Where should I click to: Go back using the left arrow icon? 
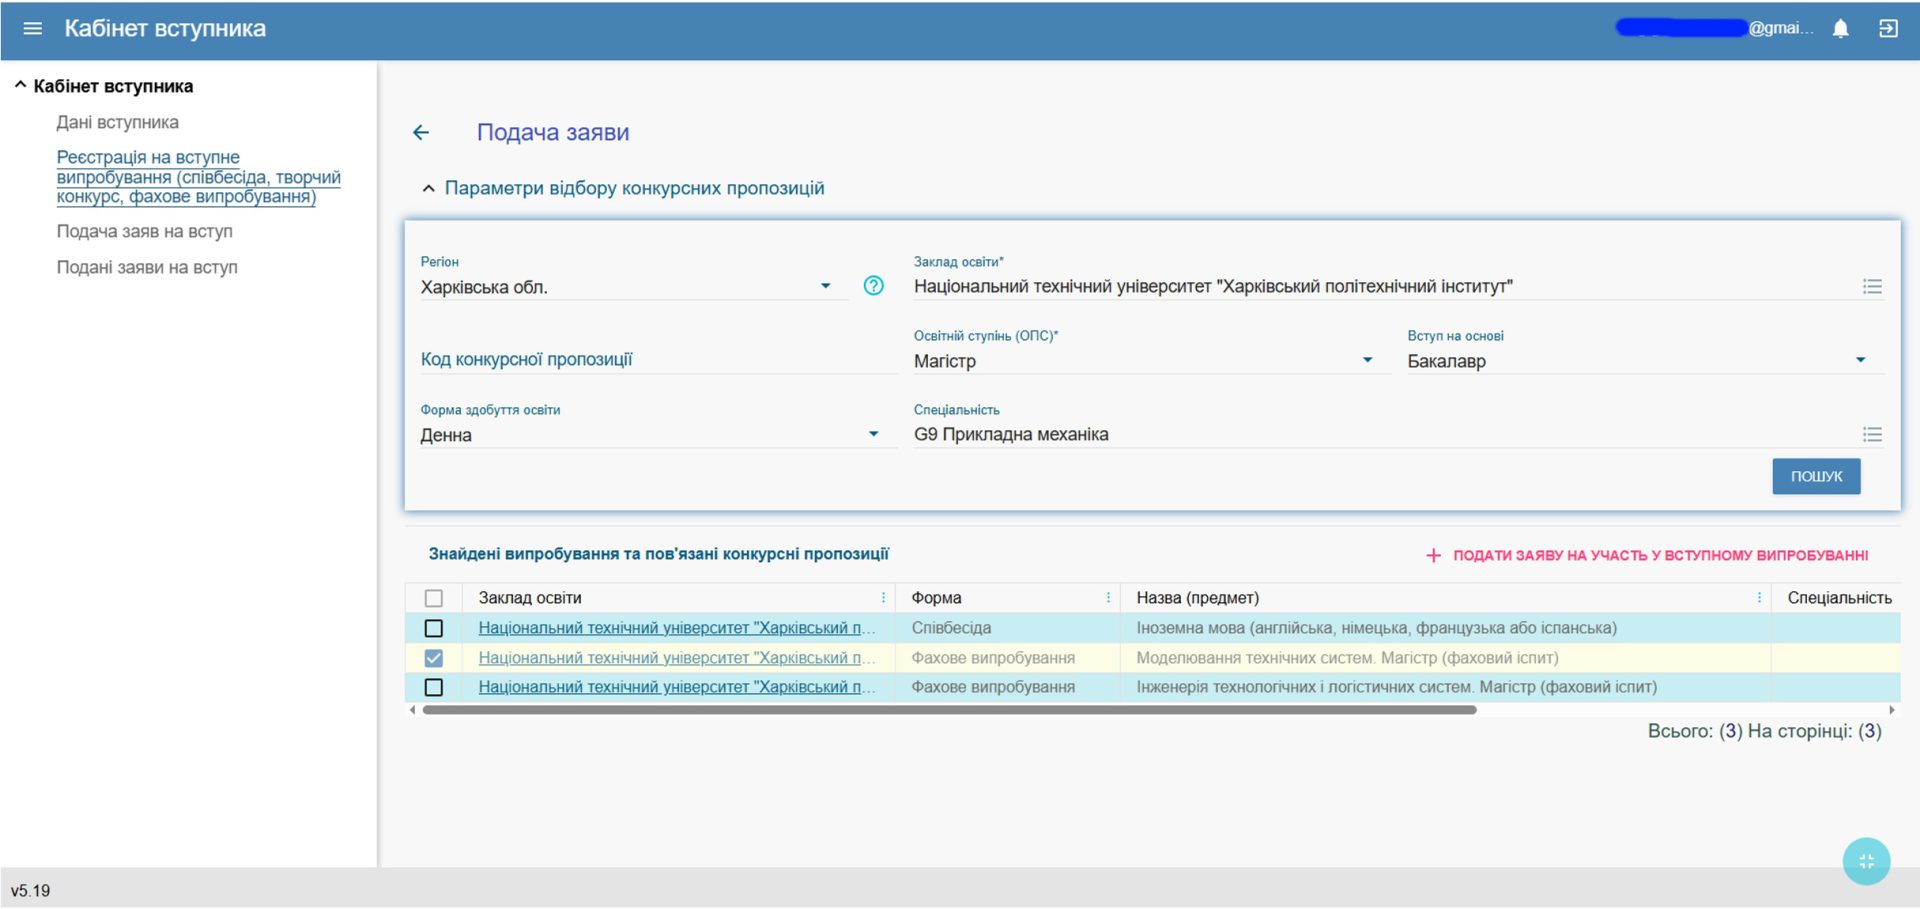click(421, 133)
